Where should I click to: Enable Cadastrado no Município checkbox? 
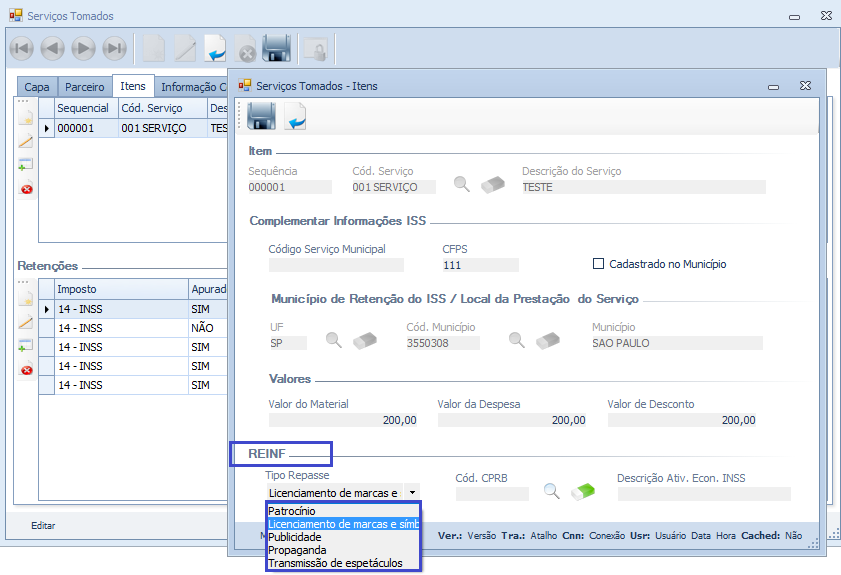[599, 264]
